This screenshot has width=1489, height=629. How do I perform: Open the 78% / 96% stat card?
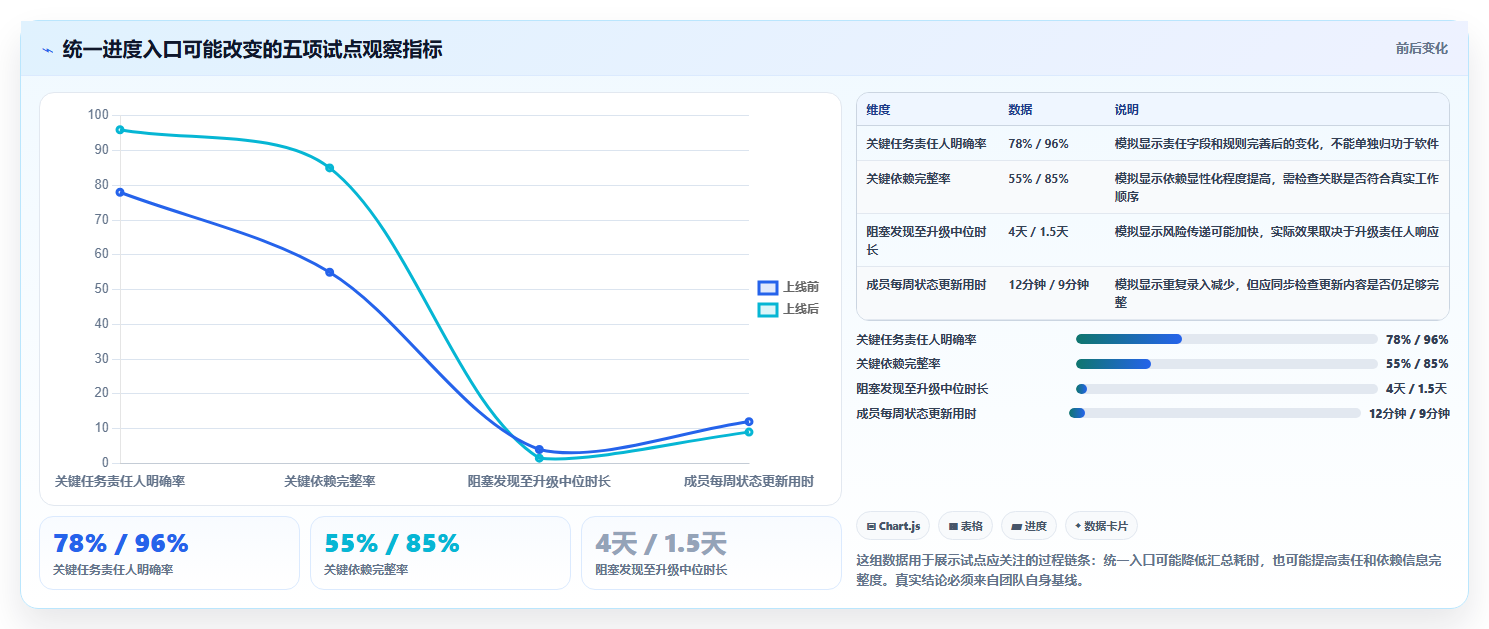point(169,553)
